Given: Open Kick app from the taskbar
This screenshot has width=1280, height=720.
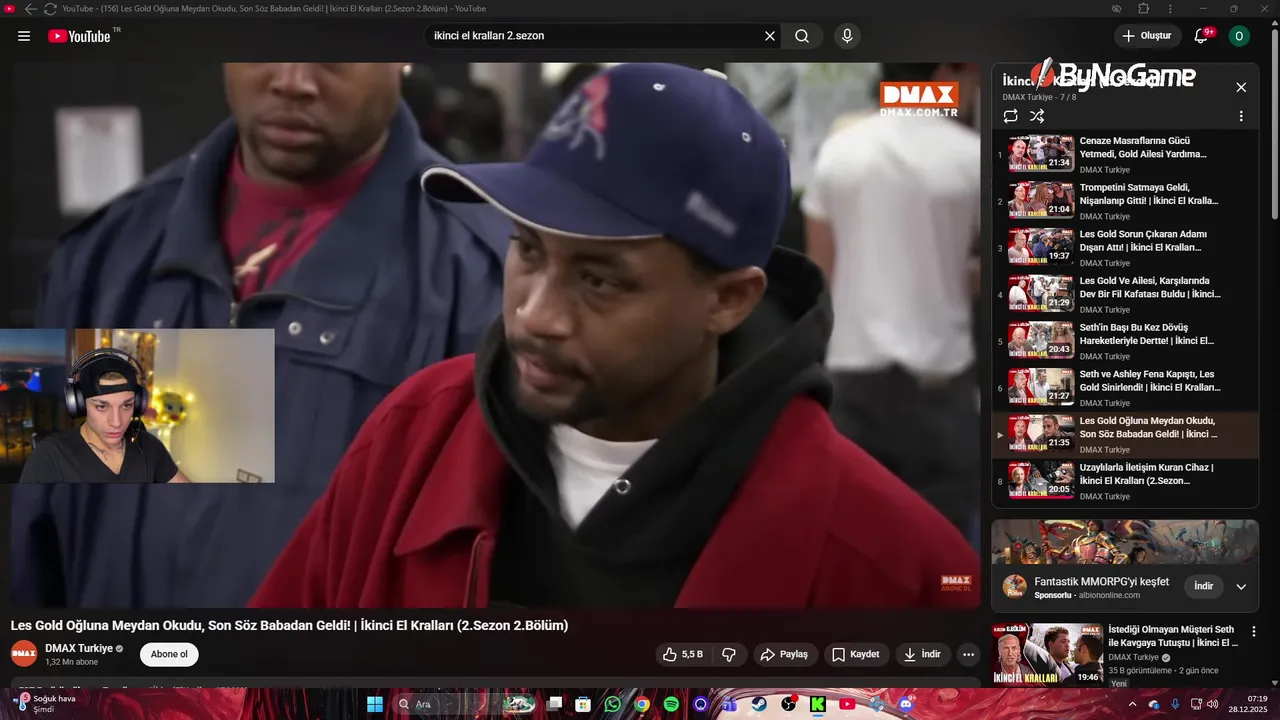Looking at the screenshot, I should pyautogui.click(x=818, y=704).
